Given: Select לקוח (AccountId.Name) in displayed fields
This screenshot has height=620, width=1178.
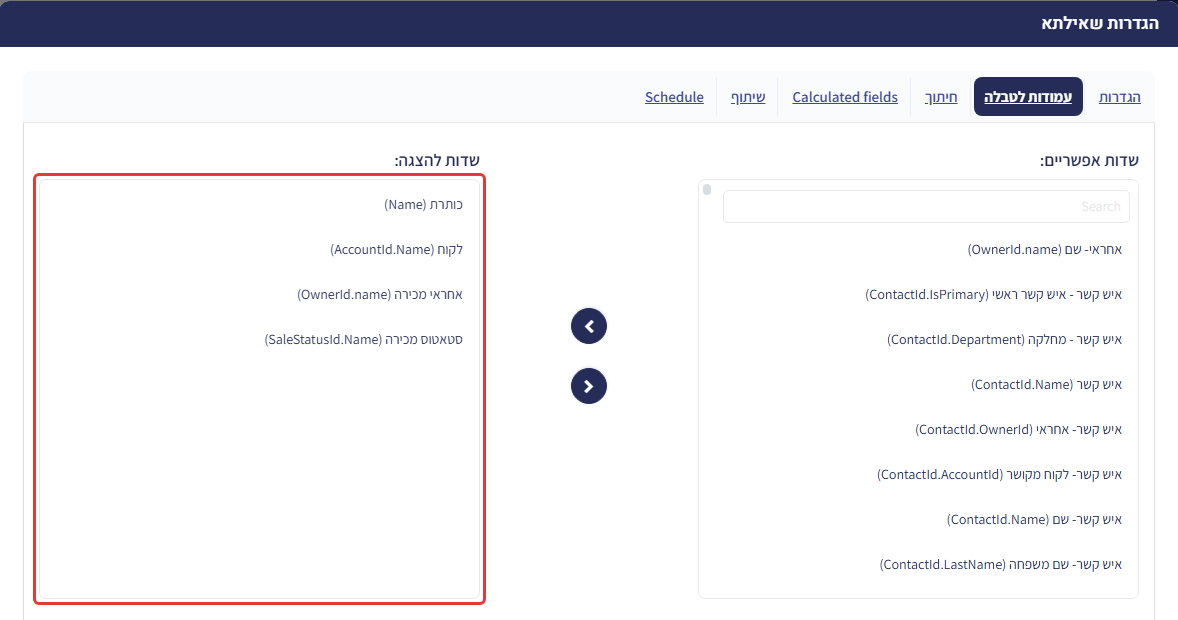Looking at the screenshot, I should tap(396, 250).
